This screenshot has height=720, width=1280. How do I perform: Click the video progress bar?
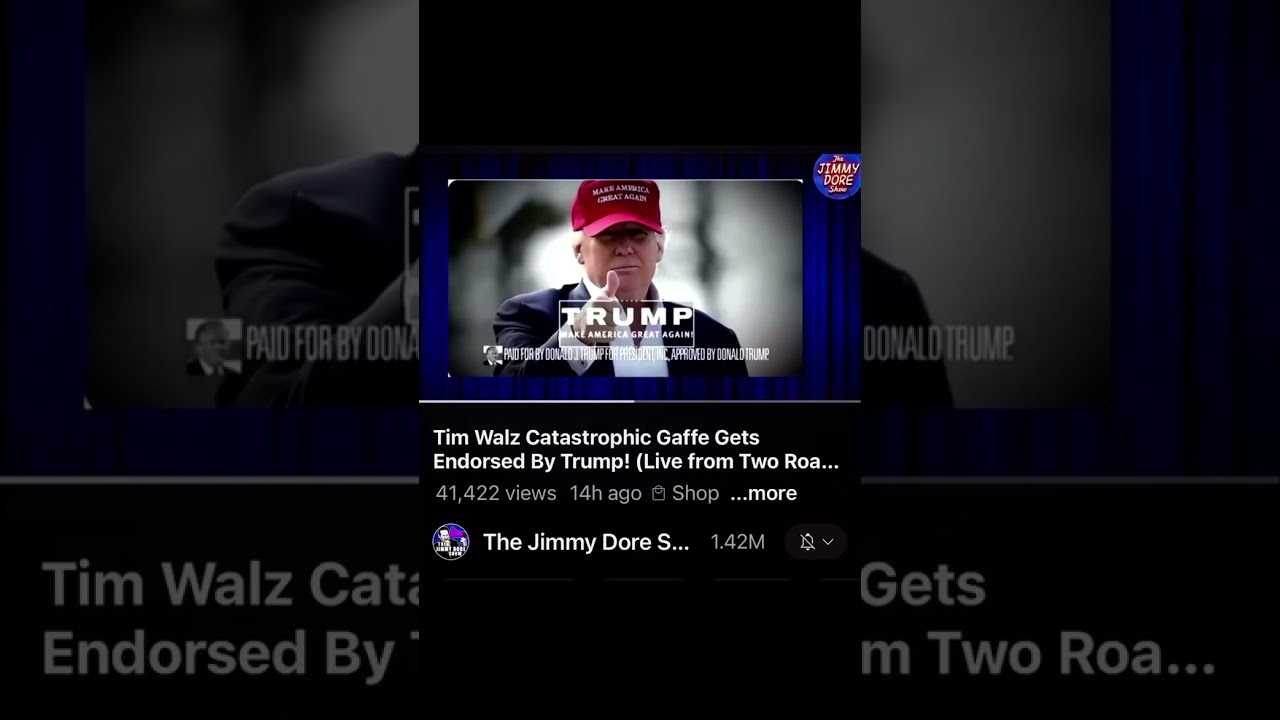(x=640, y=401)
